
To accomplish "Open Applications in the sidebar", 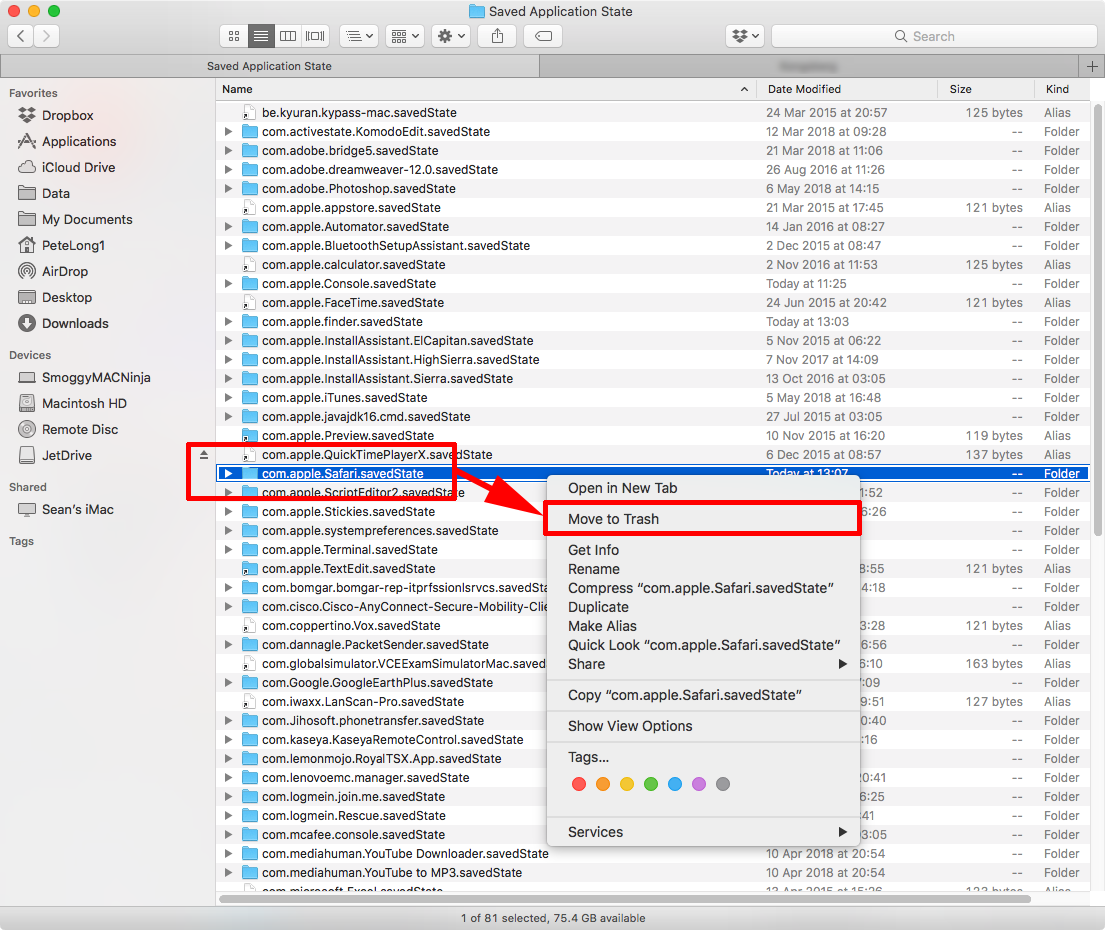I will 78,142.
